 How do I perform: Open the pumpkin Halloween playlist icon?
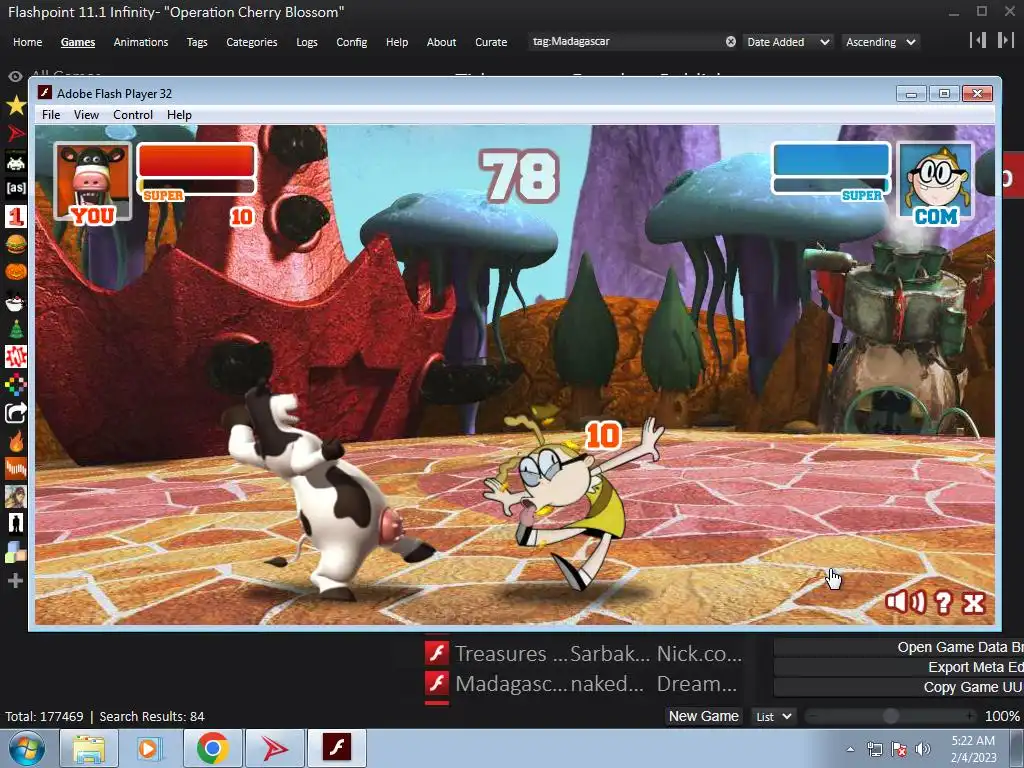pos(16,271)
